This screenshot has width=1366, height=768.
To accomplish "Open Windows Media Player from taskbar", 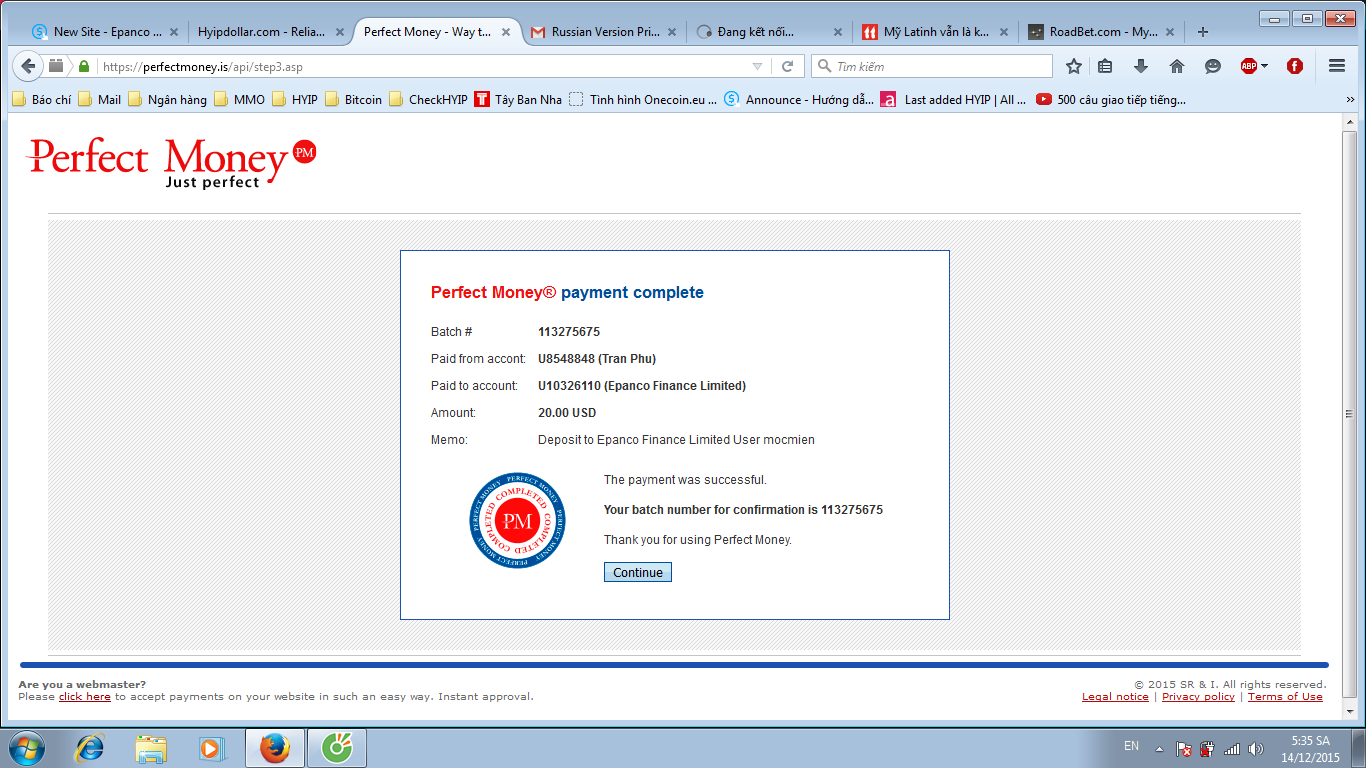I will 211,748.
